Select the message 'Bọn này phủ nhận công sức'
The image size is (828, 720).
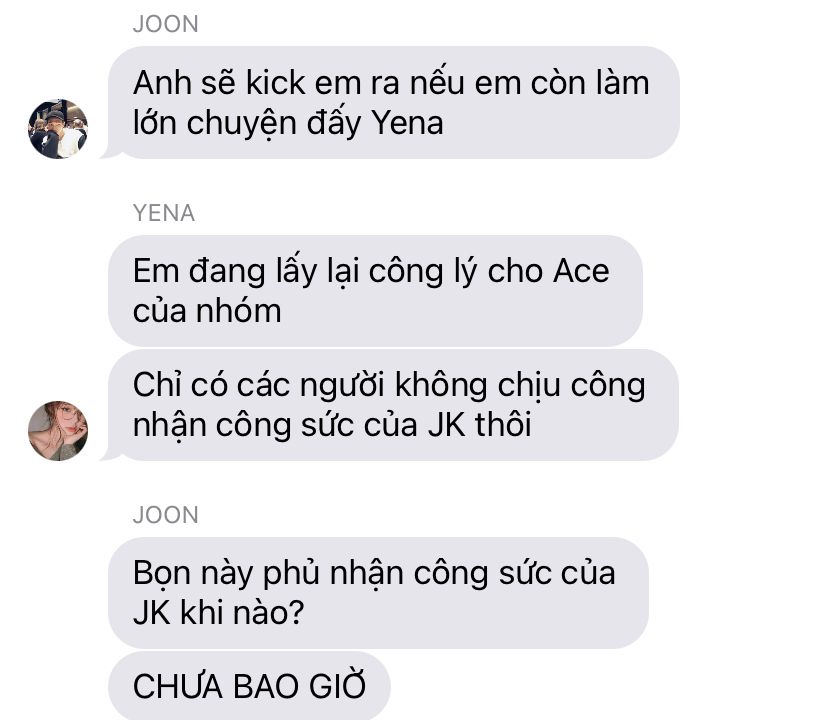(379, 593)
